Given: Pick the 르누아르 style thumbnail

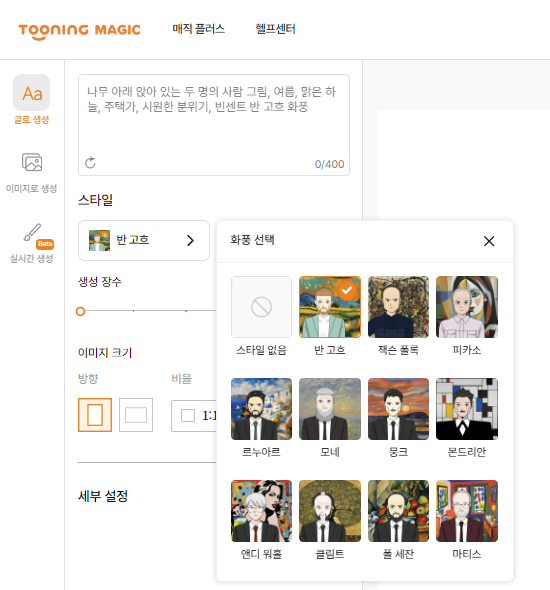Looking at the screenshot, I should click(261, 409).
